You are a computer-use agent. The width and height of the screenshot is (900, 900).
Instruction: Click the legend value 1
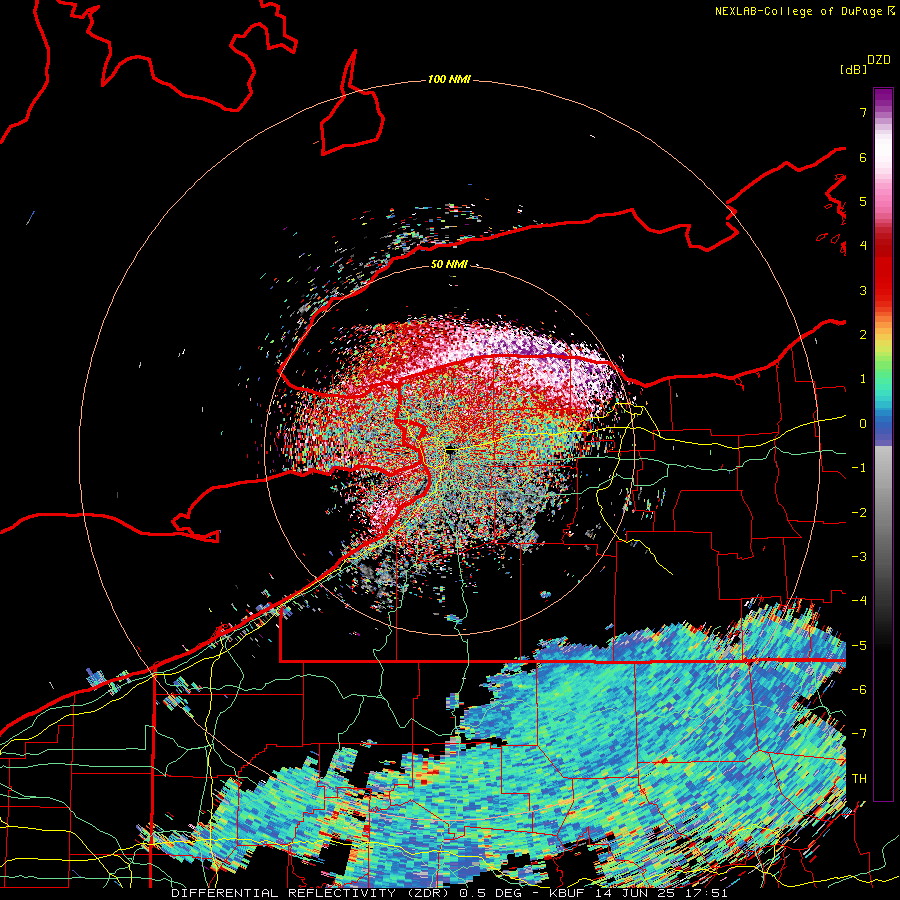click(863, 379)
